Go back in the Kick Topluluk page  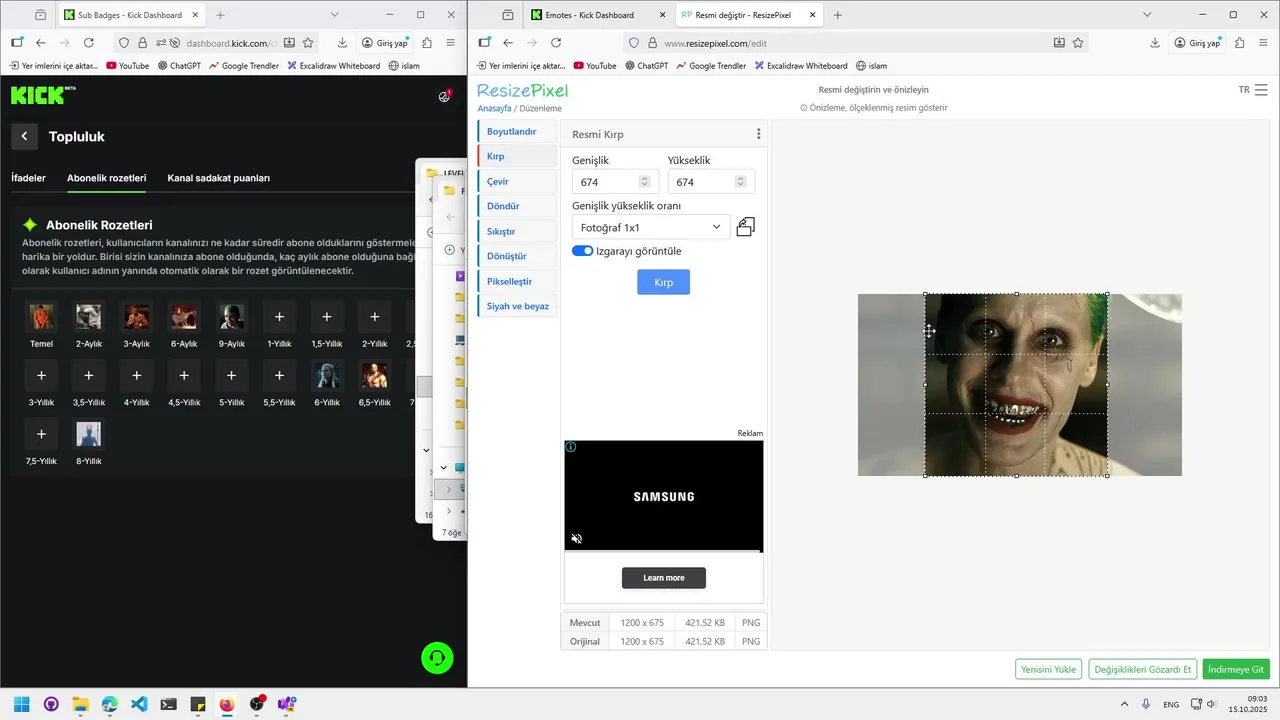click(x=24, y=137)
